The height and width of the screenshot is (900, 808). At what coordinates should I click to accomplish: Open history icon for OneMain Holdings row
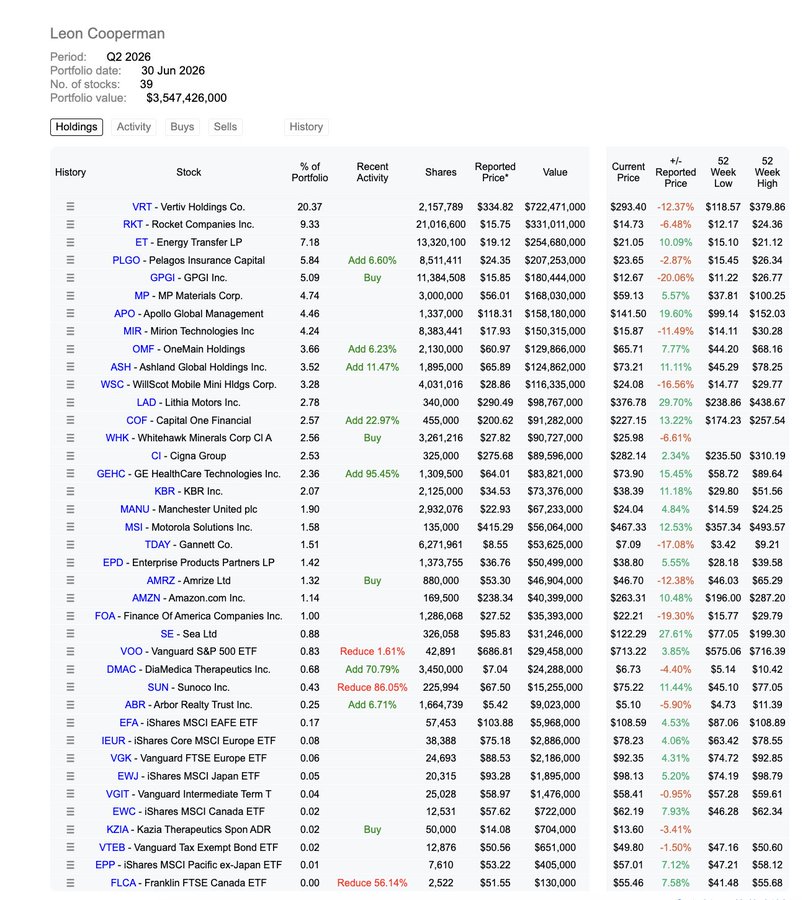click(70, 349)
